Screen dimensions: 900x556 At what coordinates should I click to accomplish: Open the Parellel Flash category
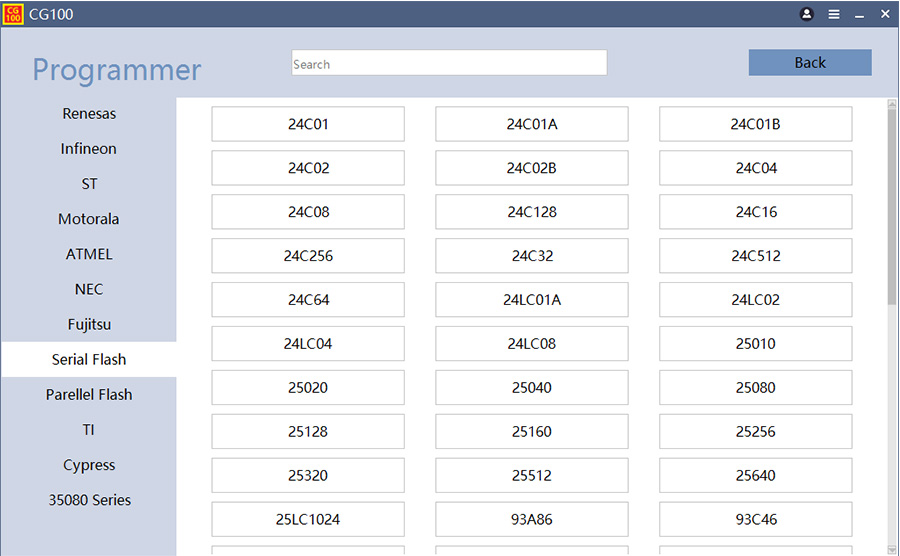pyautogui.click(x=89, y=395)
